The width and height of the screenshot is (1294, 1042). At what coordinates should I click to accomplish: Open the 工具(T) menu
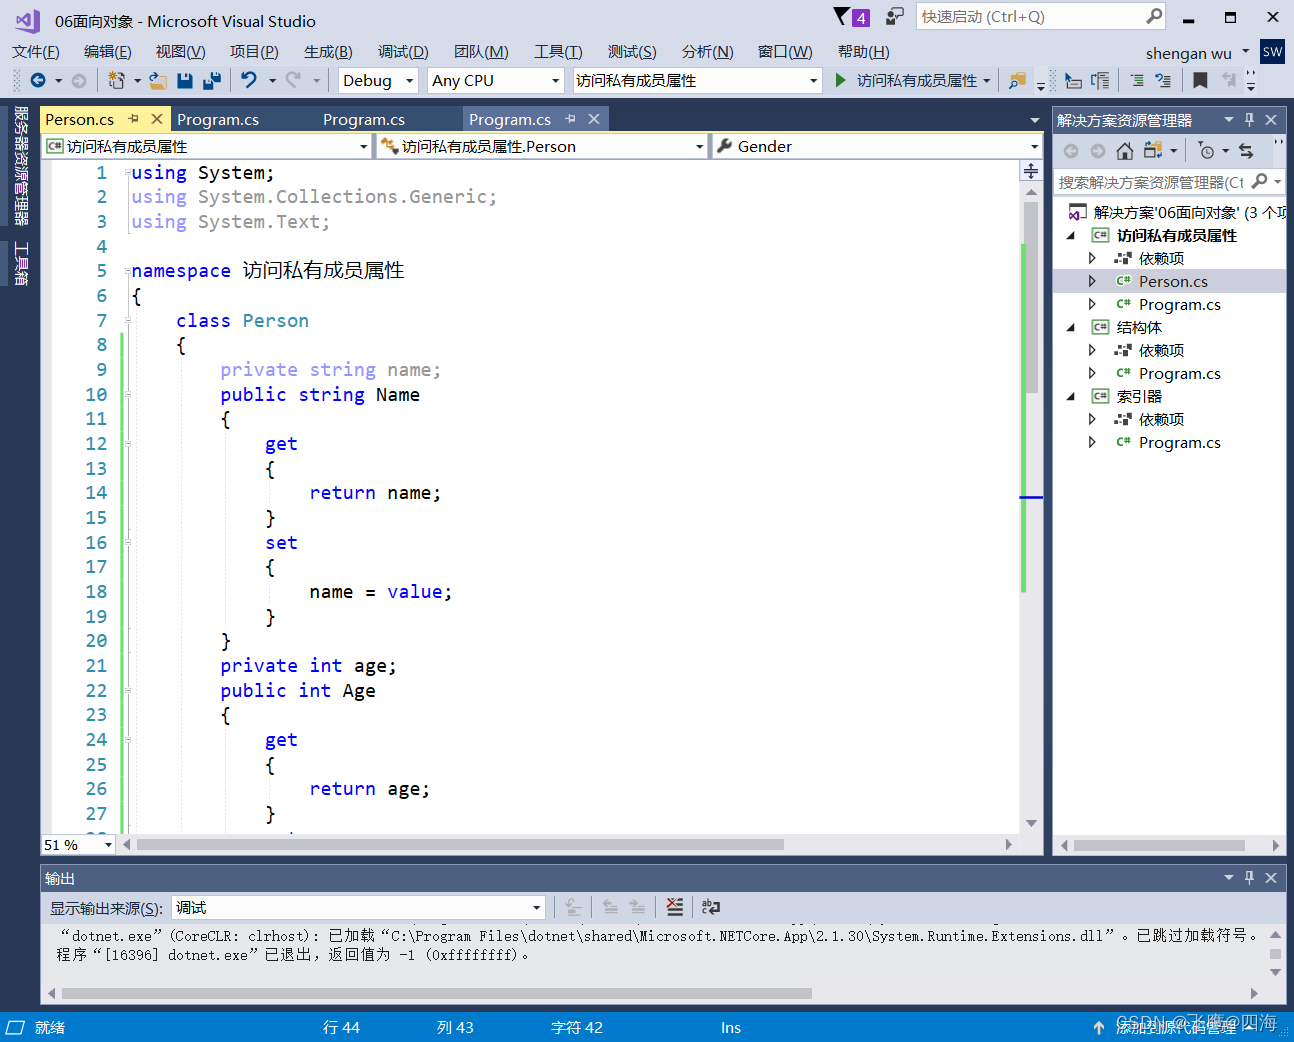click(558, 52)
